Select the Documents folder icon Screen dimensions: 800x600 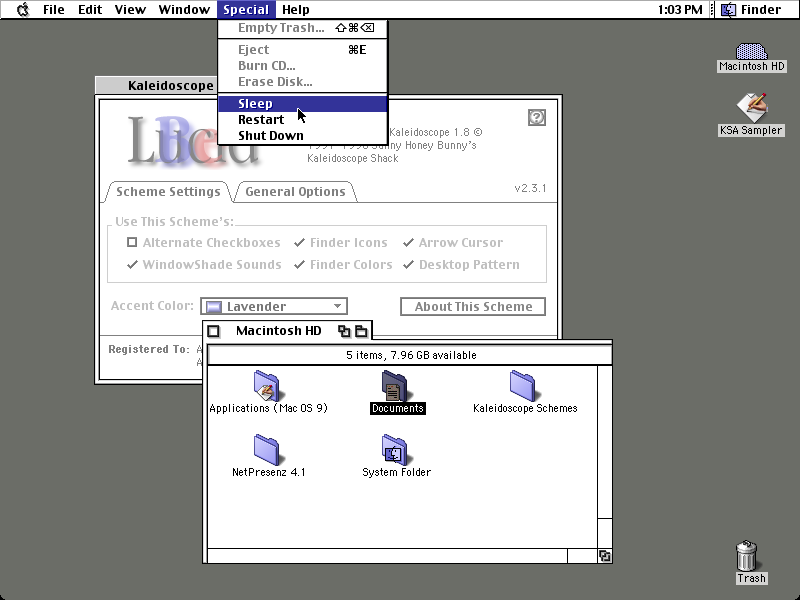coord(394,386)
